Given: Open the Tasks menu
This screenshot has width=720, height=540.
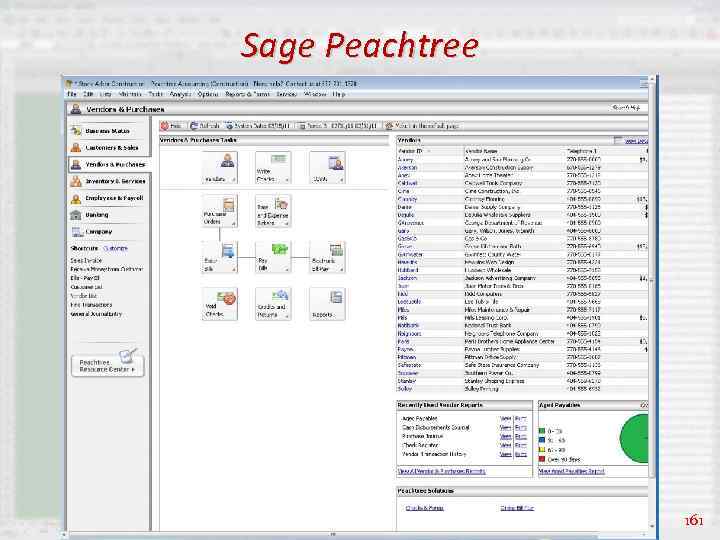Looking at the screenshot, I should click(x=156, y=94).
